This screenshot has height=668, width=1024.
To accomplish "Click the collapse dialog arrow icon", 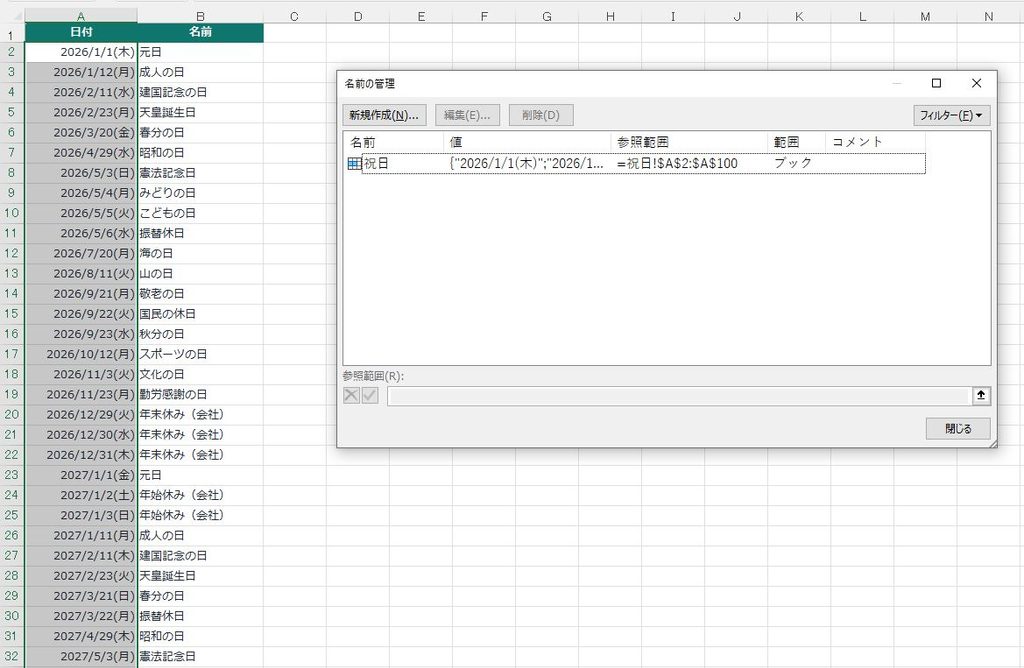I will 981,395.
